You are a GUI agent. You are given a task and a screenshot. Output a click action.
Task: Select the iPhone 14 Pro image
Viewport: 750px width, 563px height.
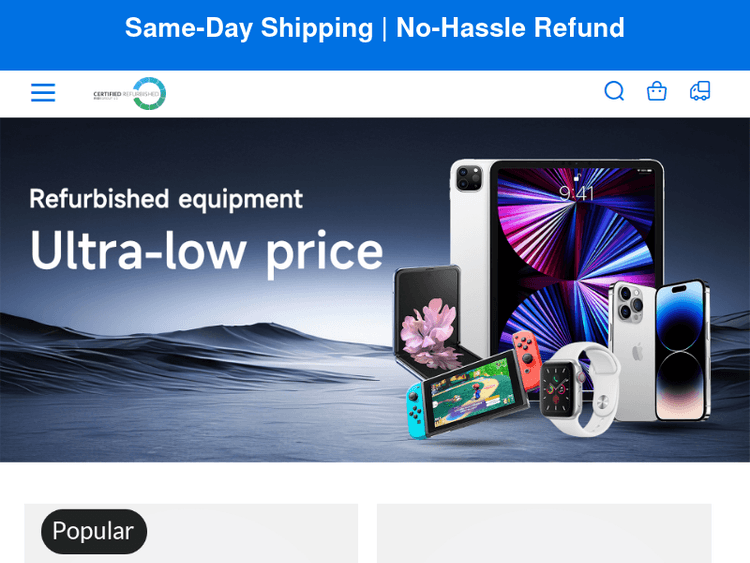click(660, 352)
